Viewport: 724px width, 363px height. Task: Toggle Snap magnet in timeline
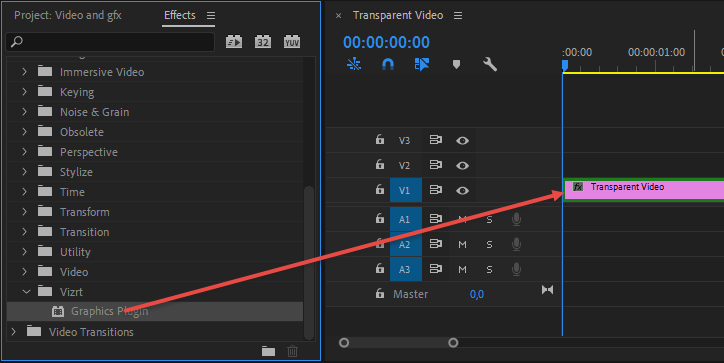point(388,64)
